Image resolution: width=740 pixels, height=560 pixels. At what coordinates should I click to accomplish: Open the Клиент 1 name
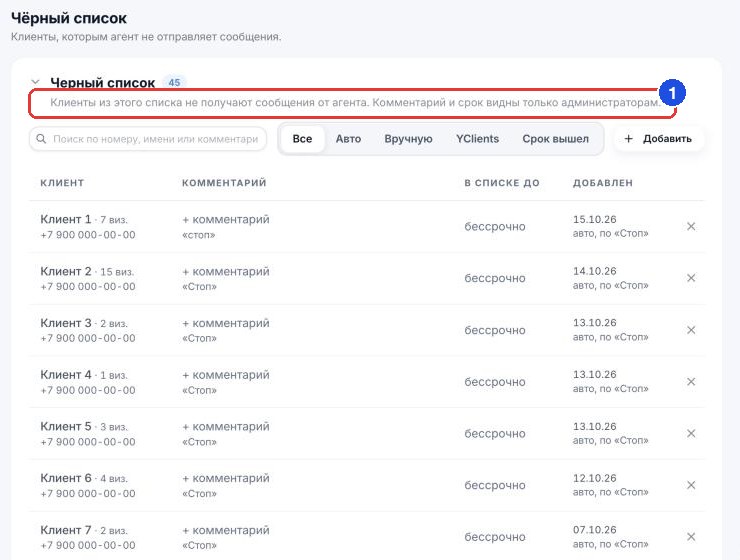[x=66, y=219]
